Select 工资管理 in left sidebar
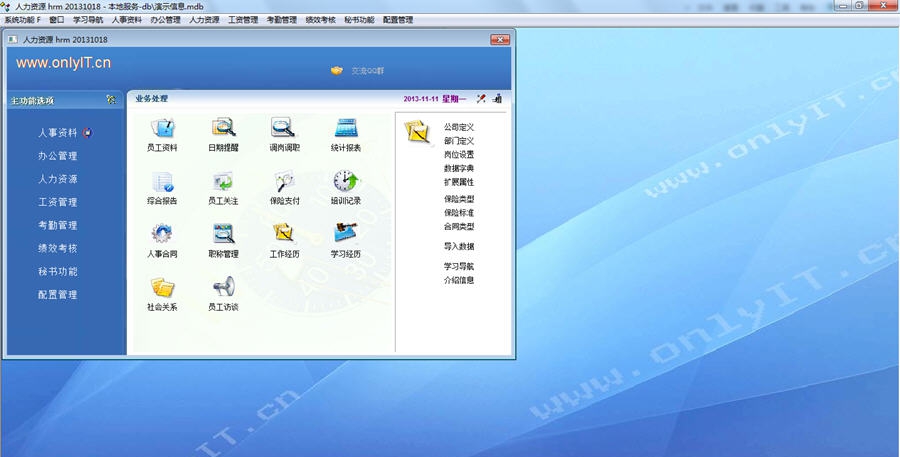 pyautogui.click(x=58, y=202)
